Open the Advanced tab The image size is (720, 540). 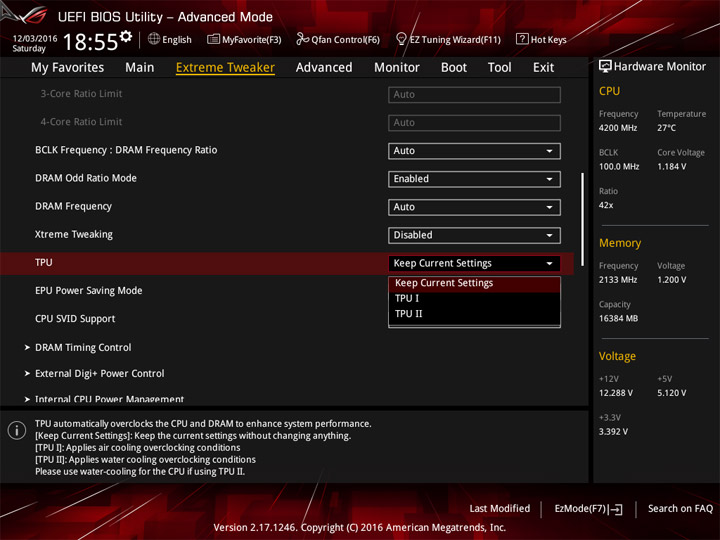[324, 68]
